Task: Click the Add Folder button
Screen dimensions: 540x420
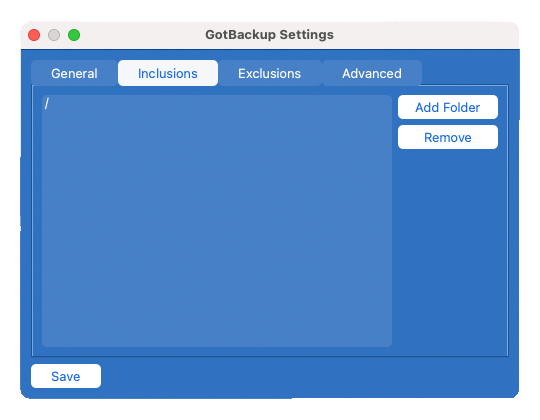Action: (x=448, y=107)
